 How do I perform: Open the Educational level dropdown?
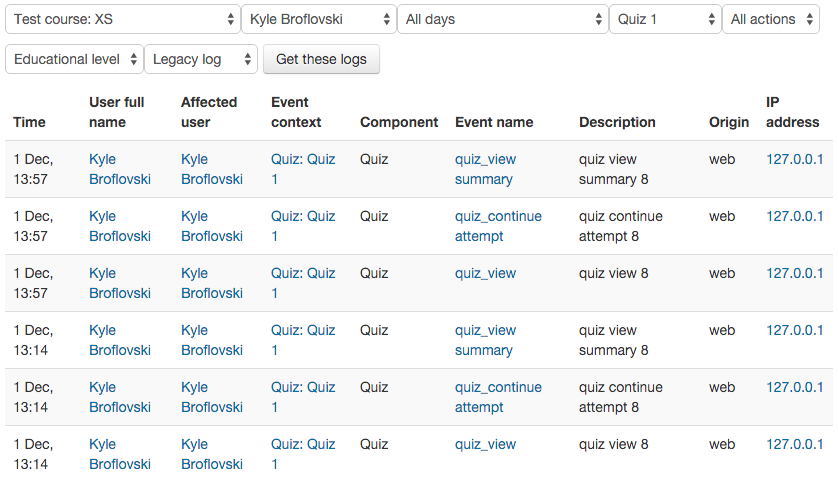74,59
